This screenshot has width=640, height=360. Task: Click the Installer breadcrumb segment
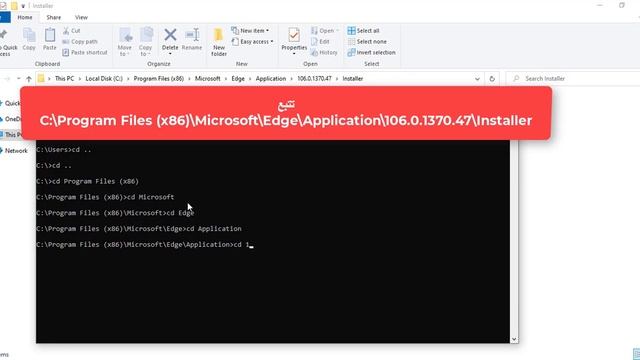click(x=353, y=79)
